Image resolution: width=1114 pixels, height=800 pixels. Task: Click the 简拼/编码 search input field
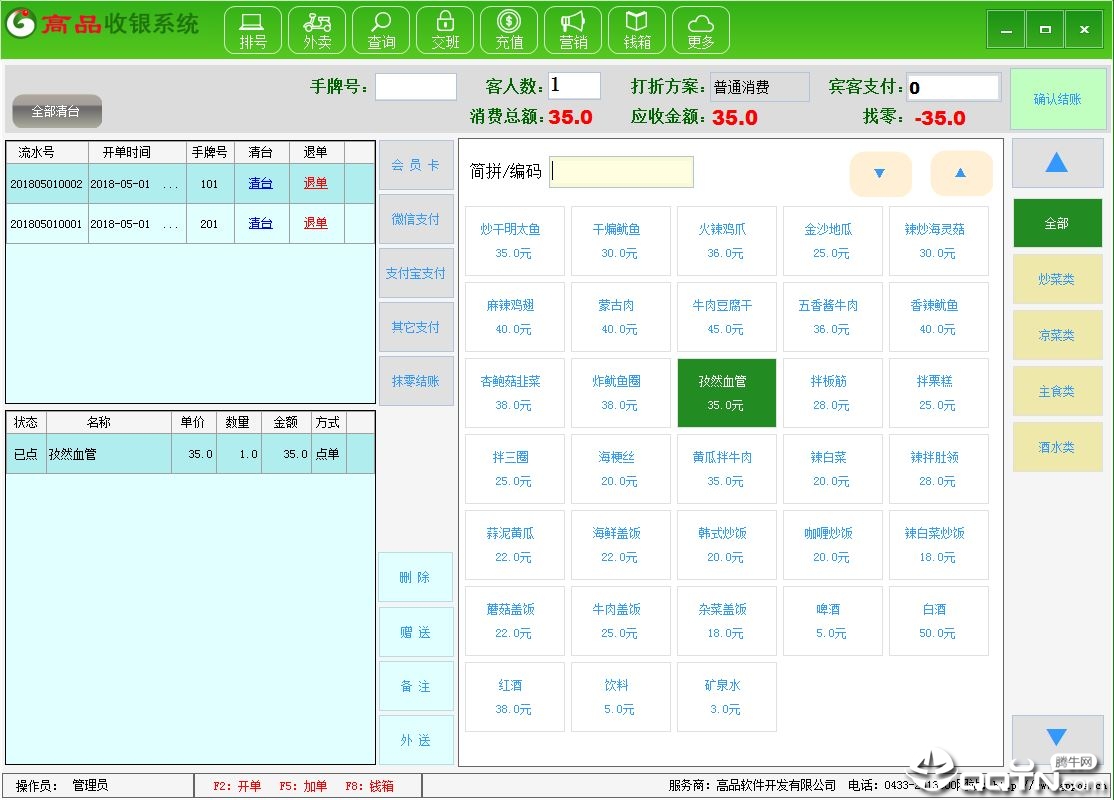(621, 172)
